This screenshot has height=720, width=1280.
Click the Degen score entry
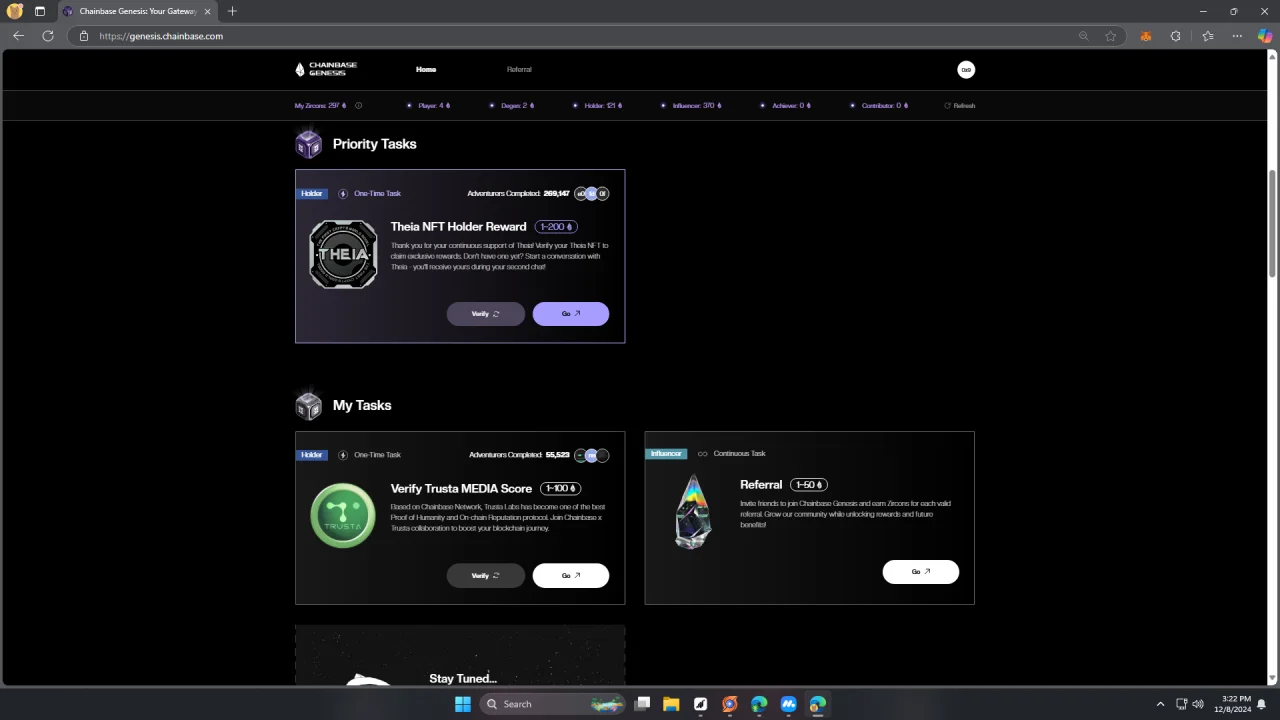(512, 105)
